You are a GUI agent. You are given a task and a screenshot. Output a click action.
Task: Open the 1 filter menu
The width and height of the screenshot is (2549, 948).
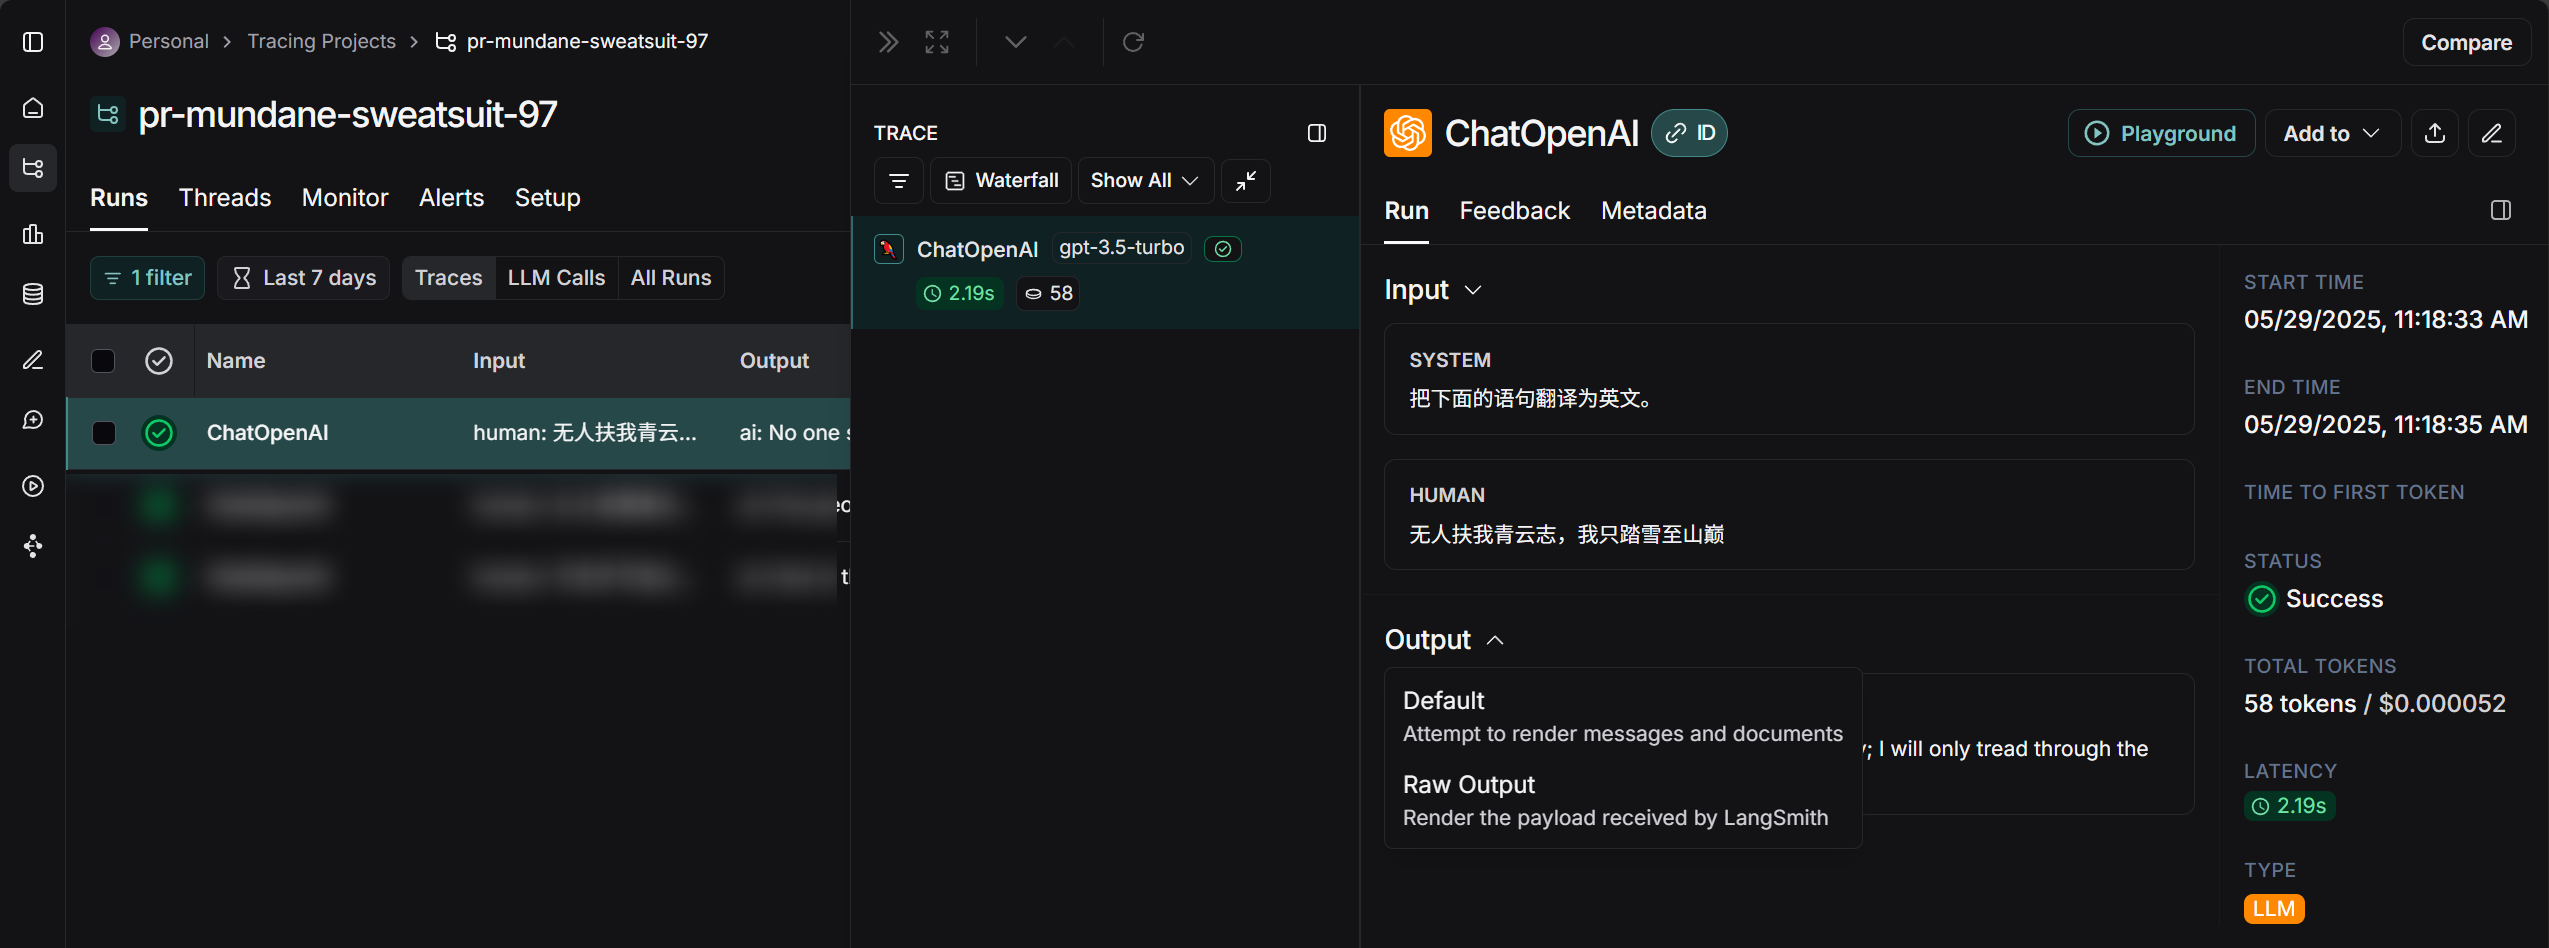pyautogui.click(x=147, y=278)
